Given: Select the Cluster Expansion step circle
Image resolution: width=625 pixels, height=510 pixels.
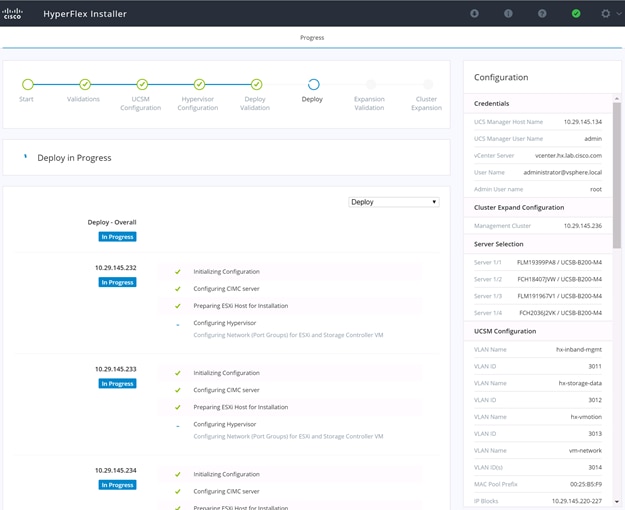Looking at the screenshot, I should point(428,85).
